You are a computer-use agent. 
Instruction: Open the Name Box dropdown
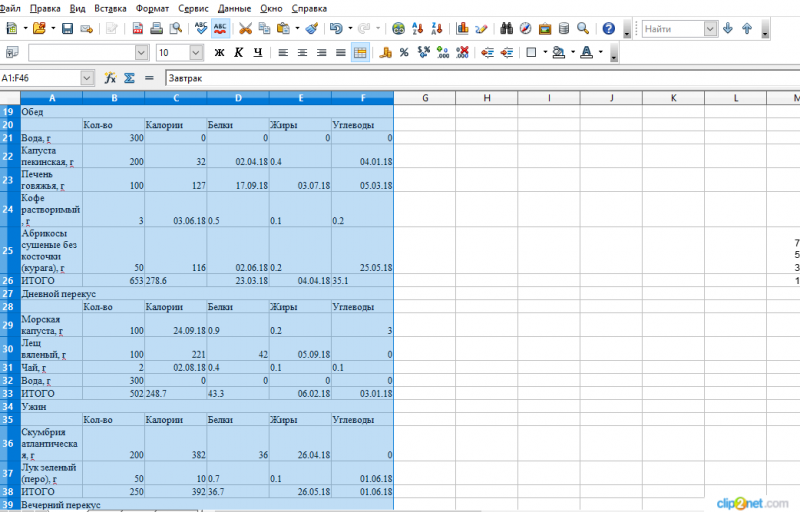click(x=86, y=77)
